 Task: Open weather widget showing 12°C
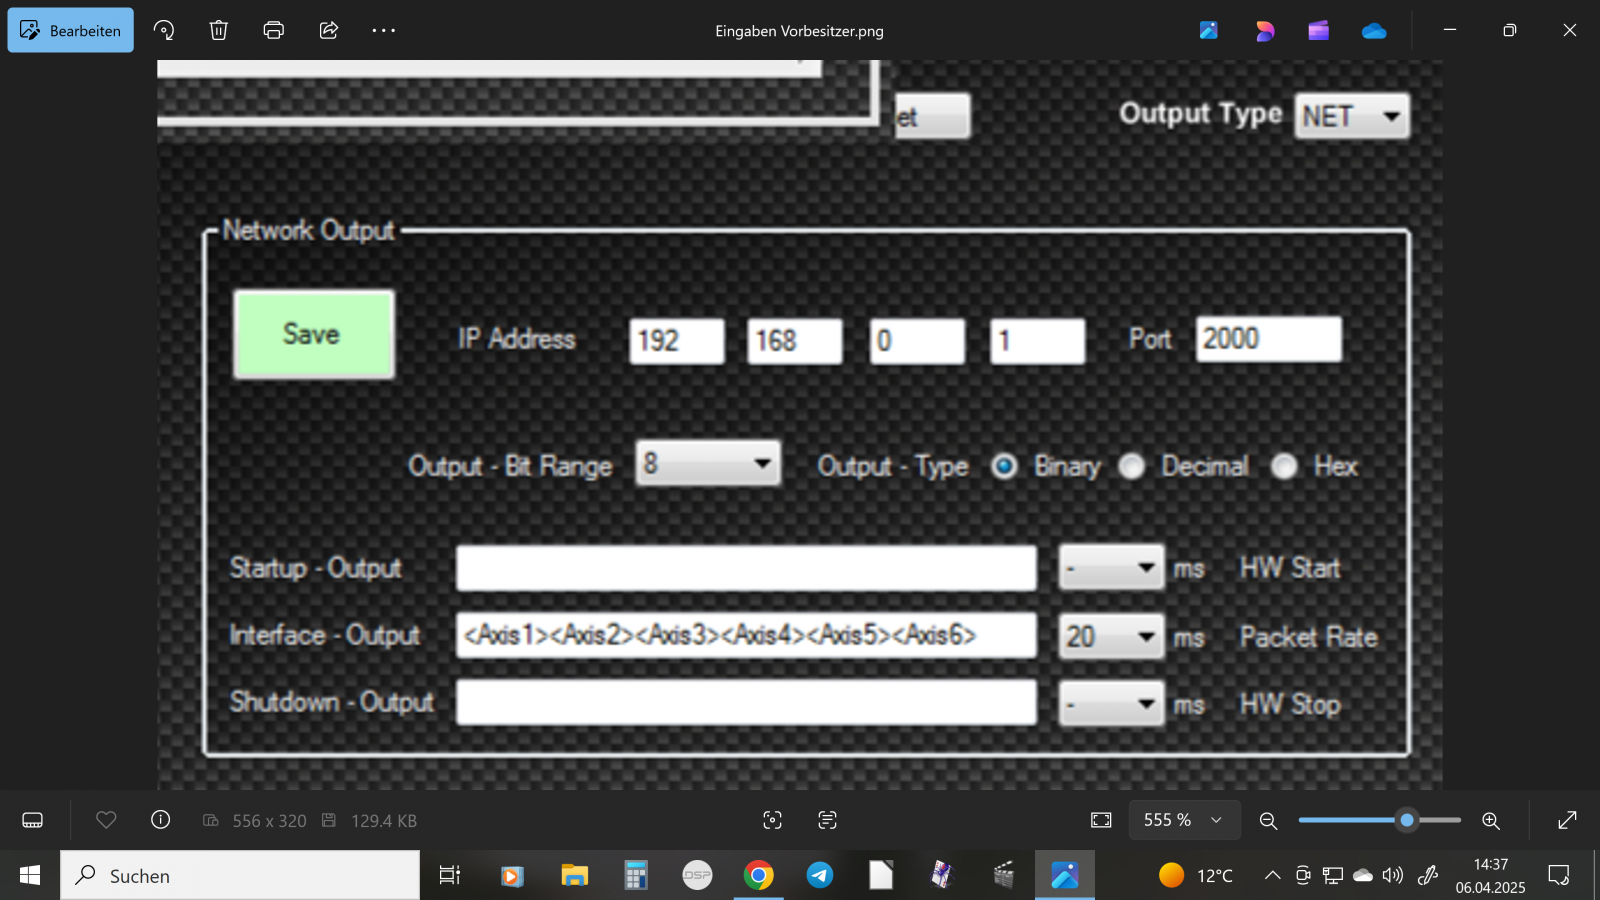tap(1196, 876)
